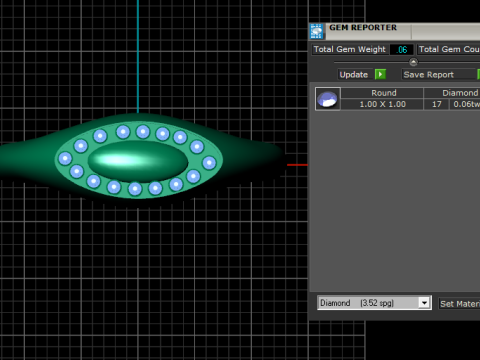Image resolution: width=480 pixels, height=360 pixels.
Task: Click the Total Gem Weight value field
Action: [x=402, y=50]
